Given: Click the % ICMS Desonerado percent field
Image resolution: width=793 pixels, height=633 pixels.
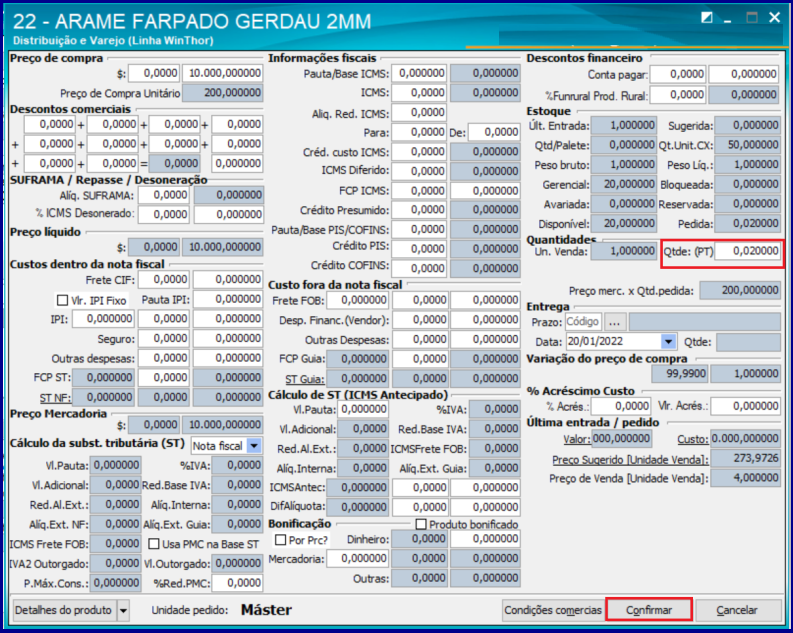Looking at the screenshot, I should coord(165,214).
